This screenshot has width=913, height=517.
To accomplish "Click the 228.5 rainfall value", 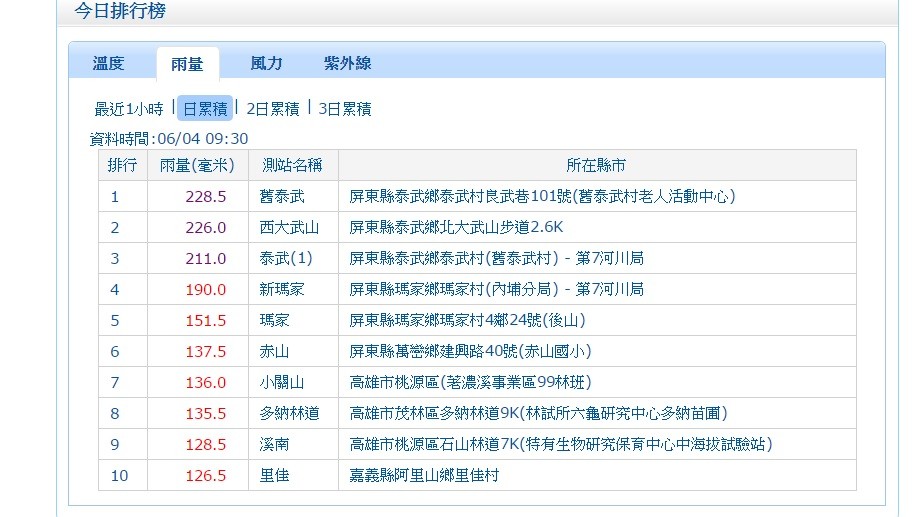I will click(206, 196).
